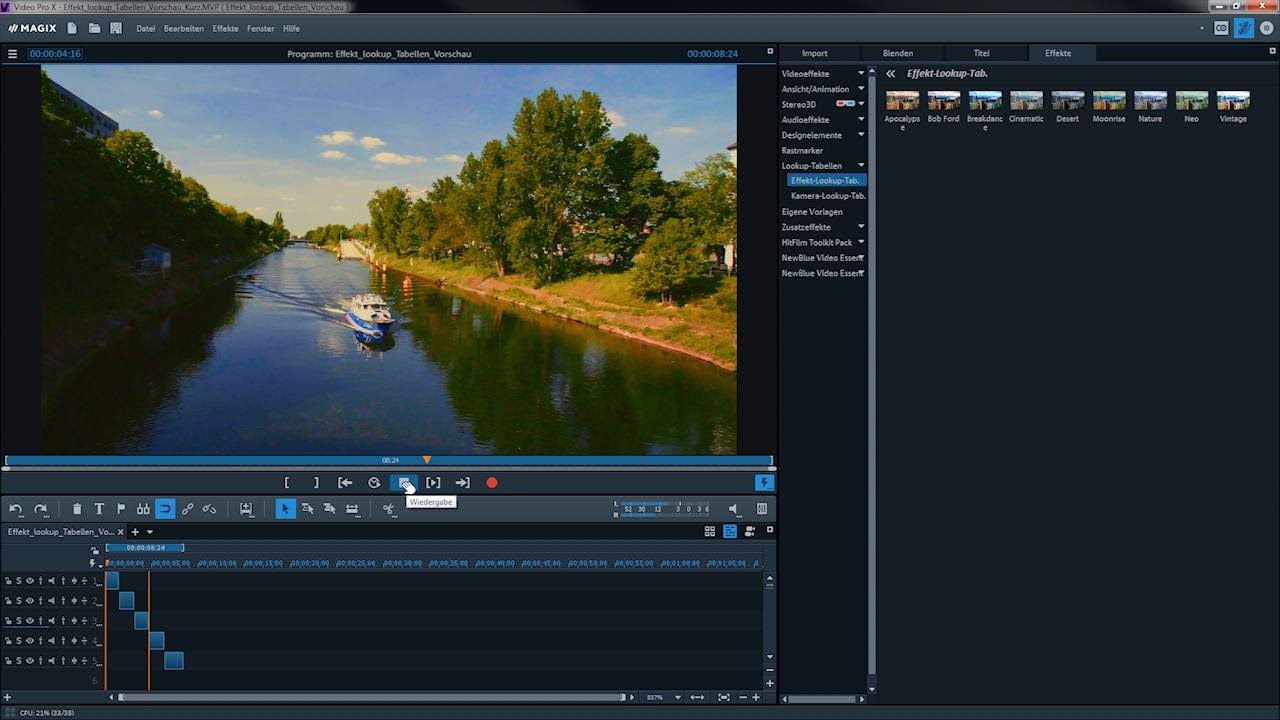Click the insert mode button in the toolbar
Screen dimensions: 1280x720
[x=246, y=509]
